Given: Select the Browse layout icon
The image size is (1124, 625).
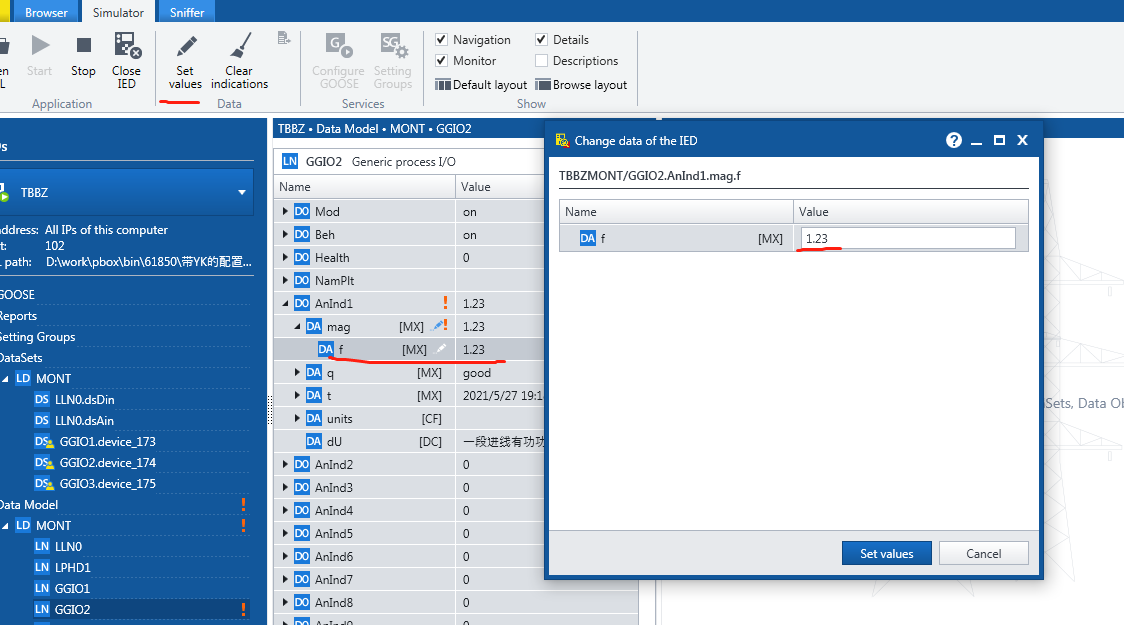Looking at the screenshot, I should pos(543,85).
